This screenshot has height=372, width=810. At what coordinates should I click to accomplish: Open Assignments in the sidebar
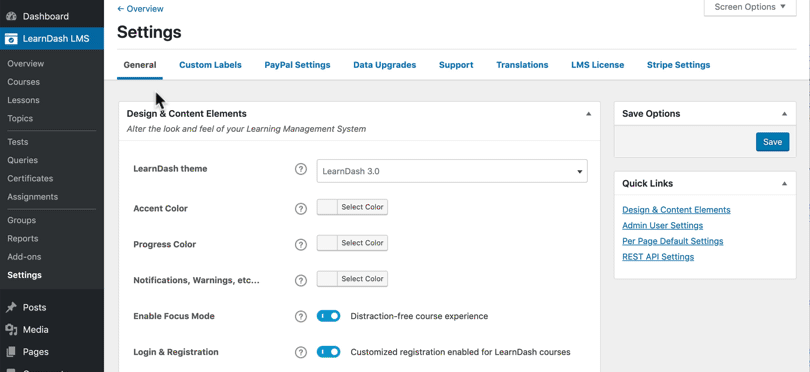point(33,197)
